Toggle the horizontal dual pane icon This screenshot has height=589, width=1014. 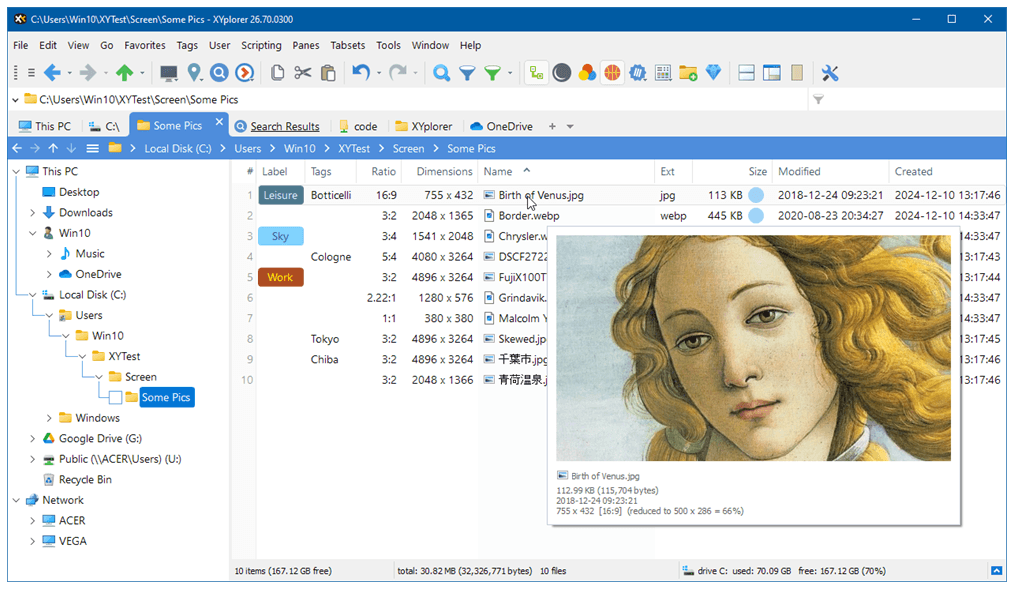(745, 72)
